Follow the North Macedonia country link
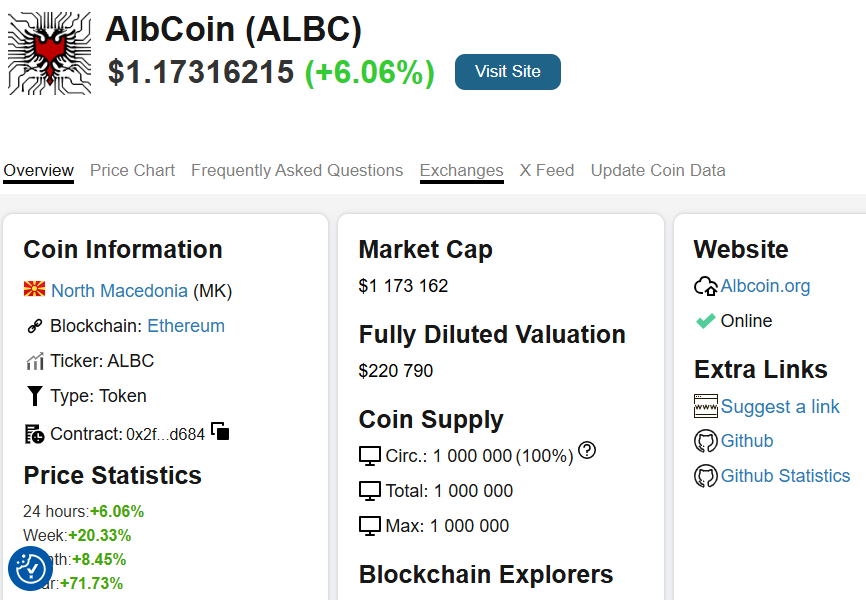 point(119,291)
